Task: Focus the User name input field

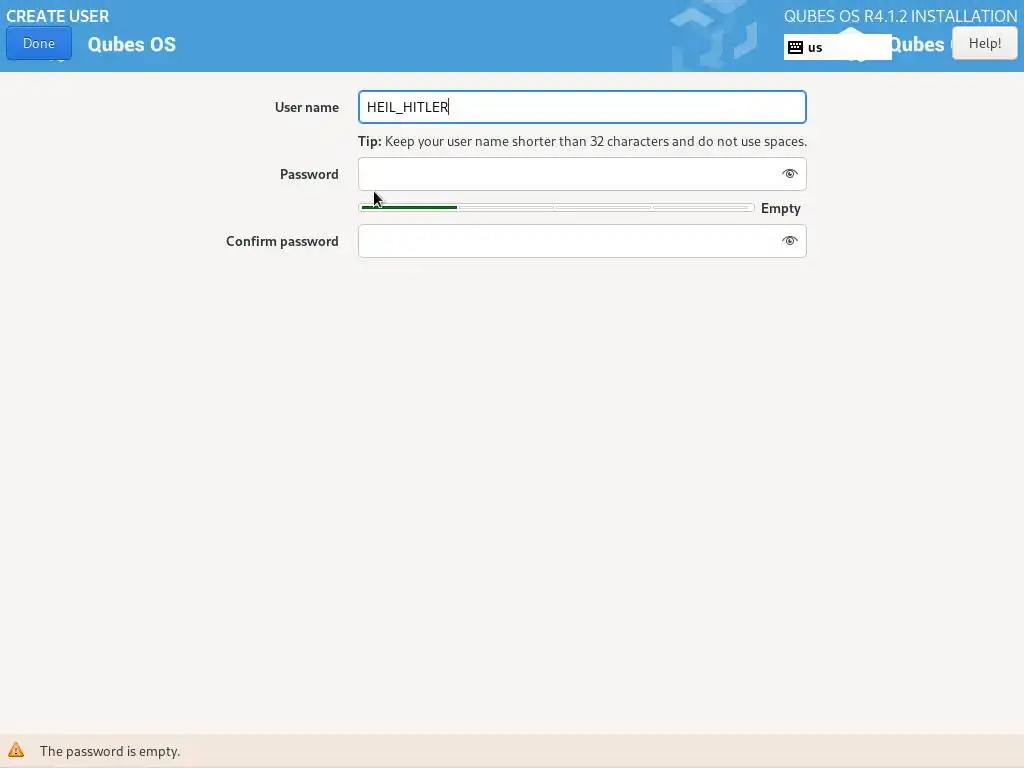Action: (582, 107)
